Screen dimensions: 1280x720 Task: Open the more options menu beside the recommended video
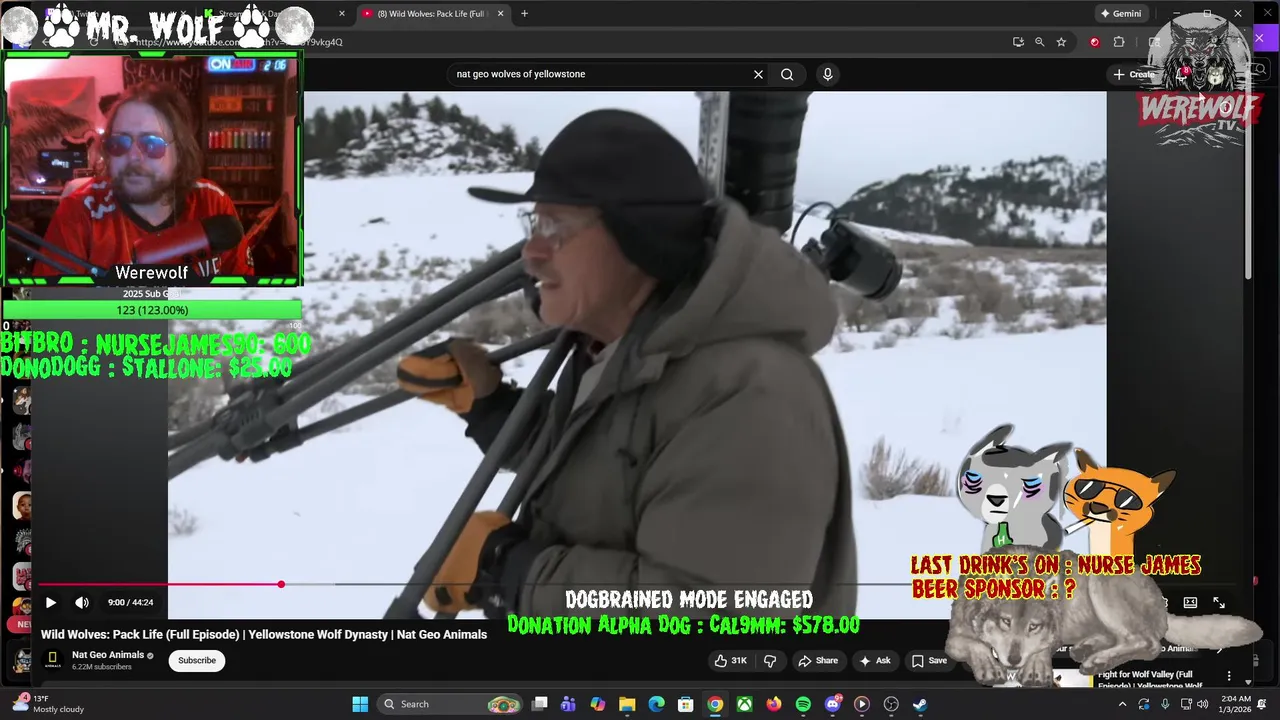click(x=1229, y=676)
